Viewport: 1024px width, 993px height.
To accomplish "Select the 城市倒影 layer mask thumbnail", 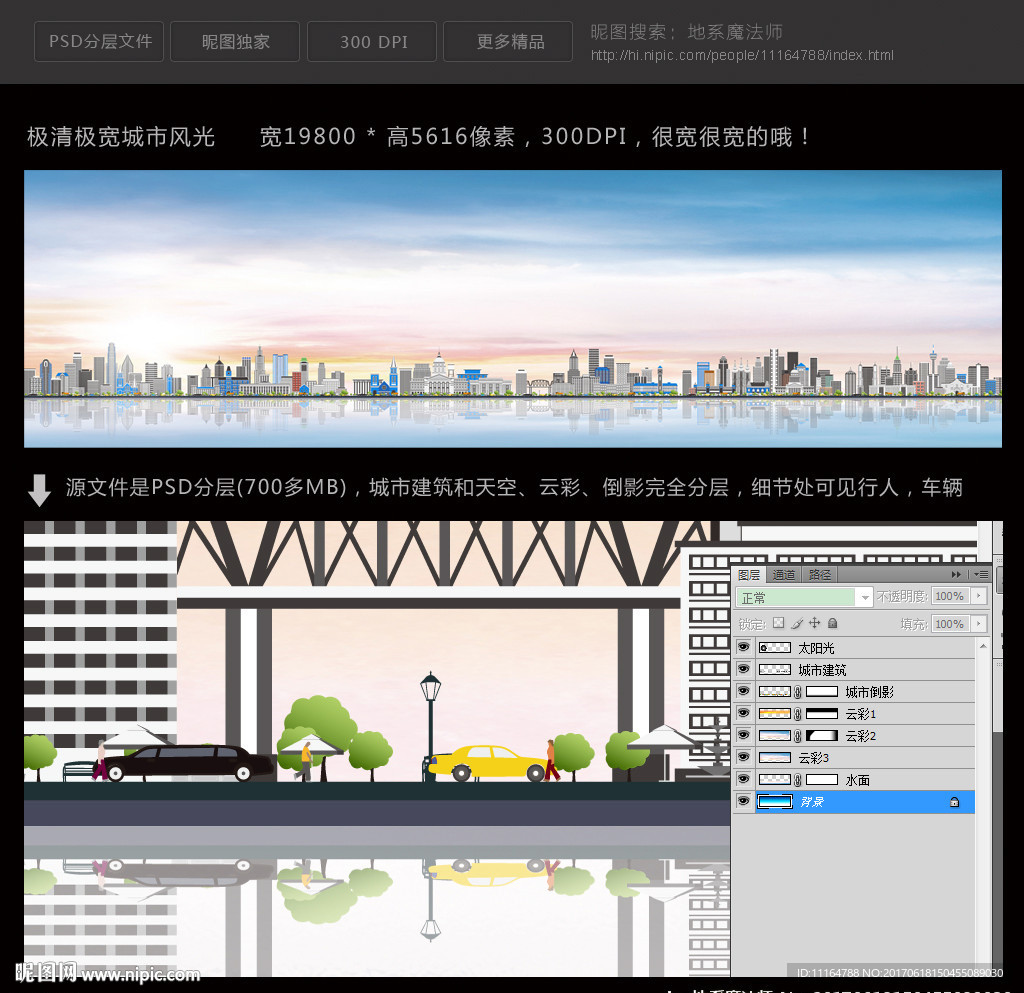I will coord(822,692).
